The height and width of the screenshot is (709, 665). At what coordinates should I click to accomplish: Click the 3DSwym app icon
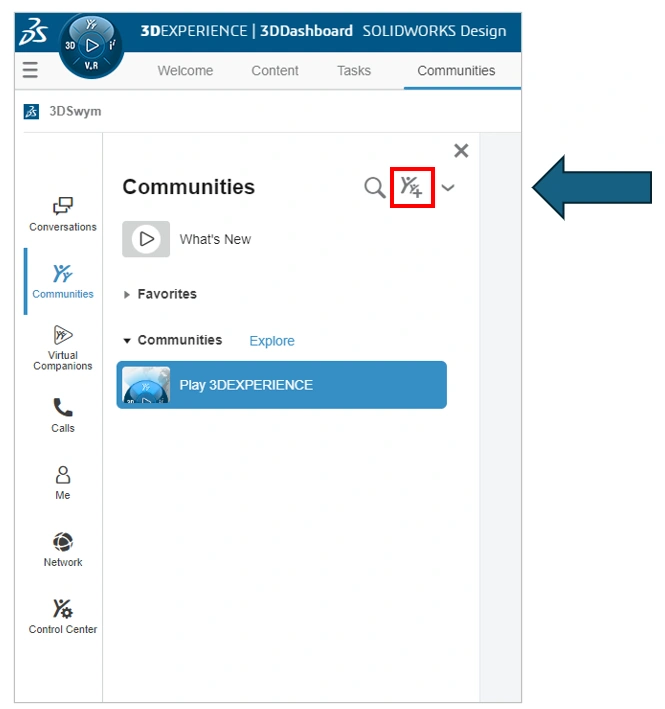coord(31,111)
